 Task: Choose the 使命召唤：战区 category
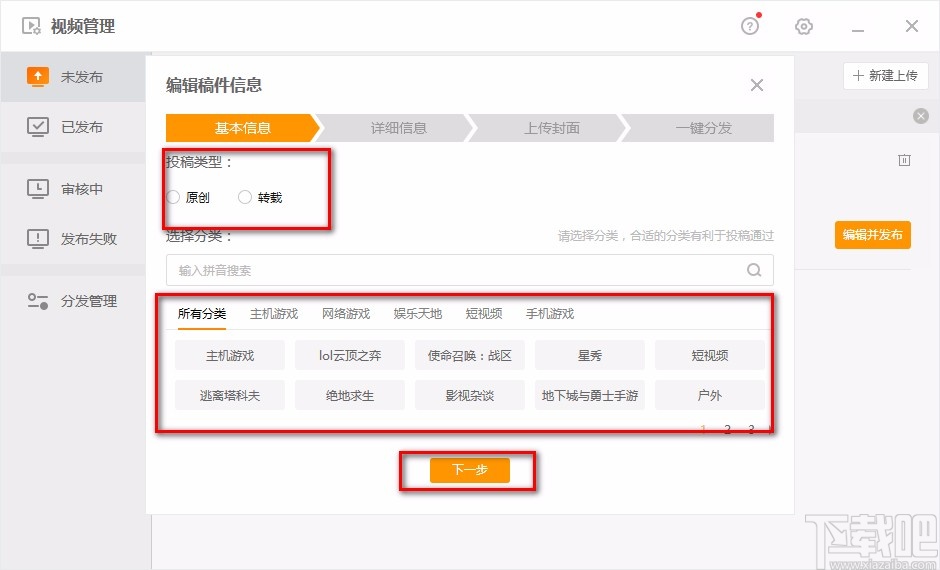coord(469,355)
